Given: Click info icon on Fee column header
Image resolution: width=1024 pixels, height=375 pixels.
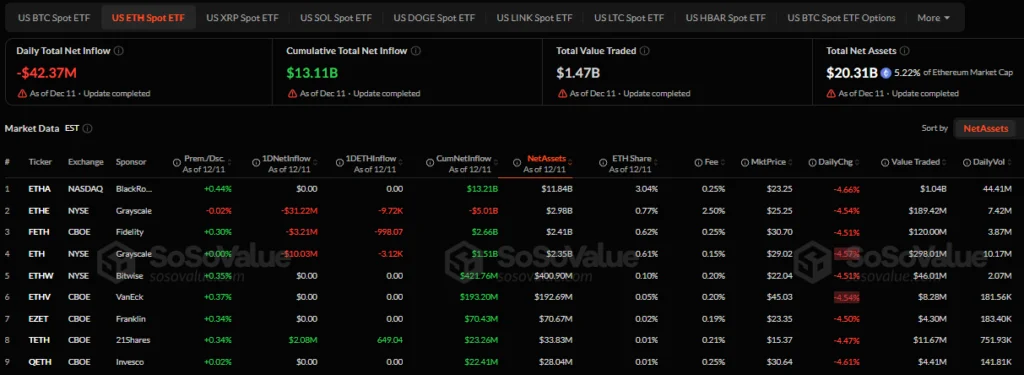Looking at the screenshot, I should coord(698,162).
